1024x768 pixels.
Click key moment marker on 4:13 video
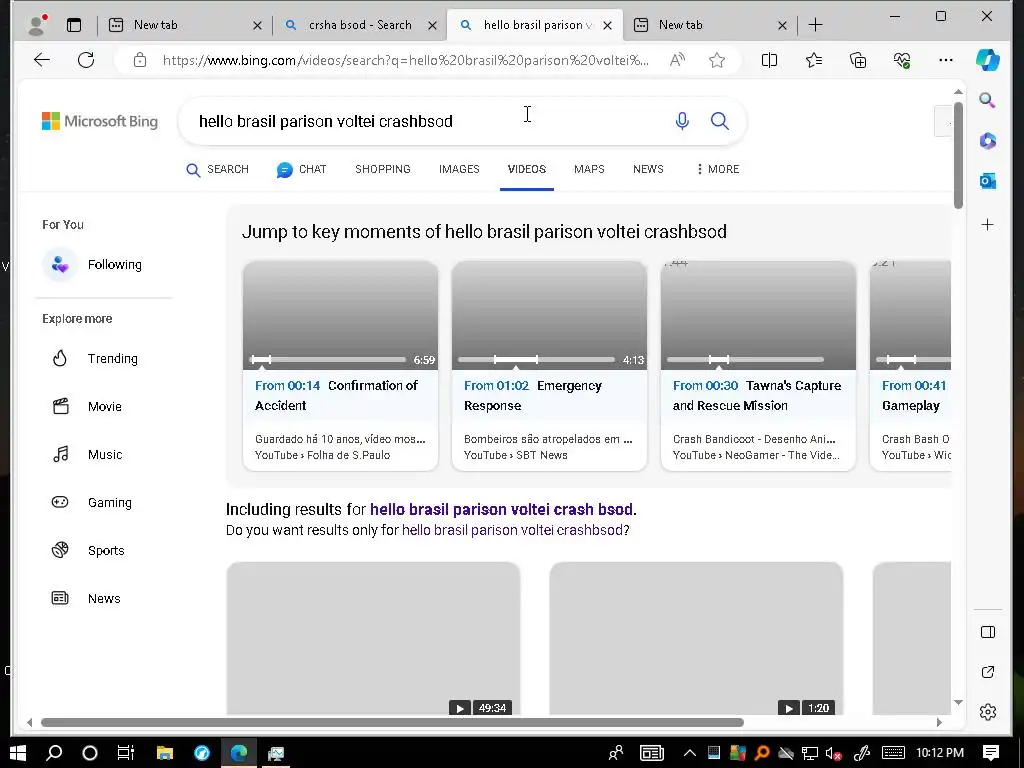pos(516,359)
